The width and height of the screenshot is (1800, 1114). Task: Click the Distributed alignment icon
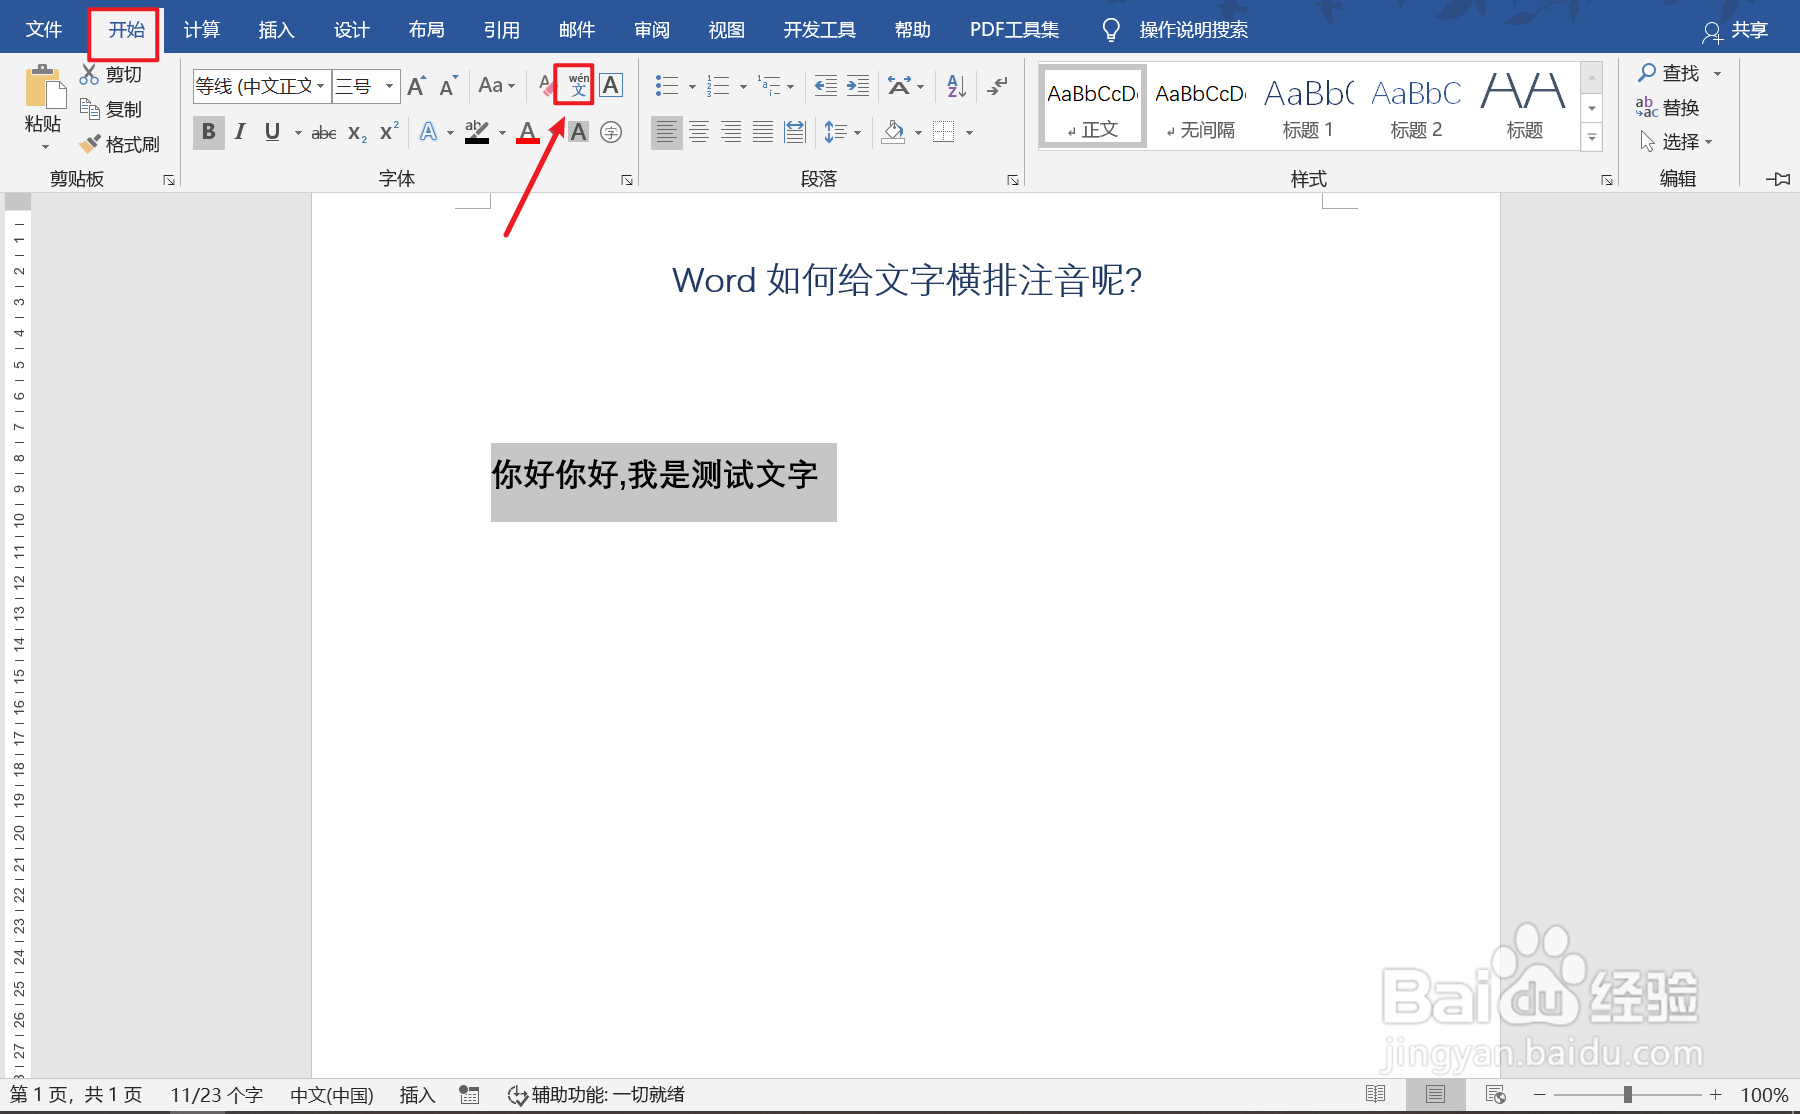click(x=795, y=132)
